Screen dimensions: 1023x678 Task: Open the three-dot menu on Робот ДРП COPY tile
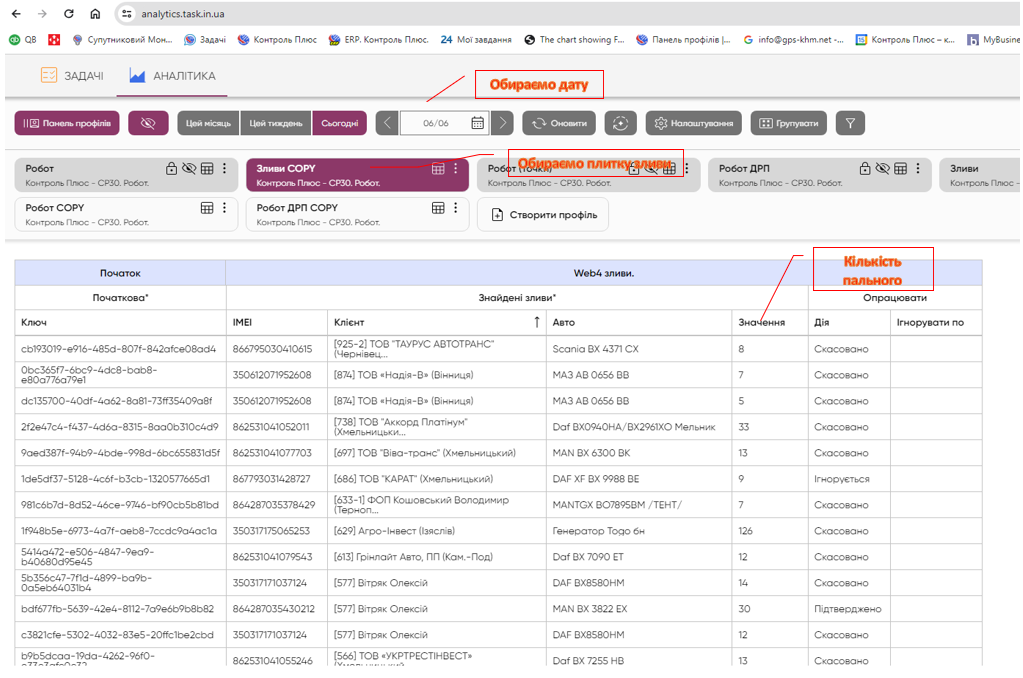pos(455,208)
